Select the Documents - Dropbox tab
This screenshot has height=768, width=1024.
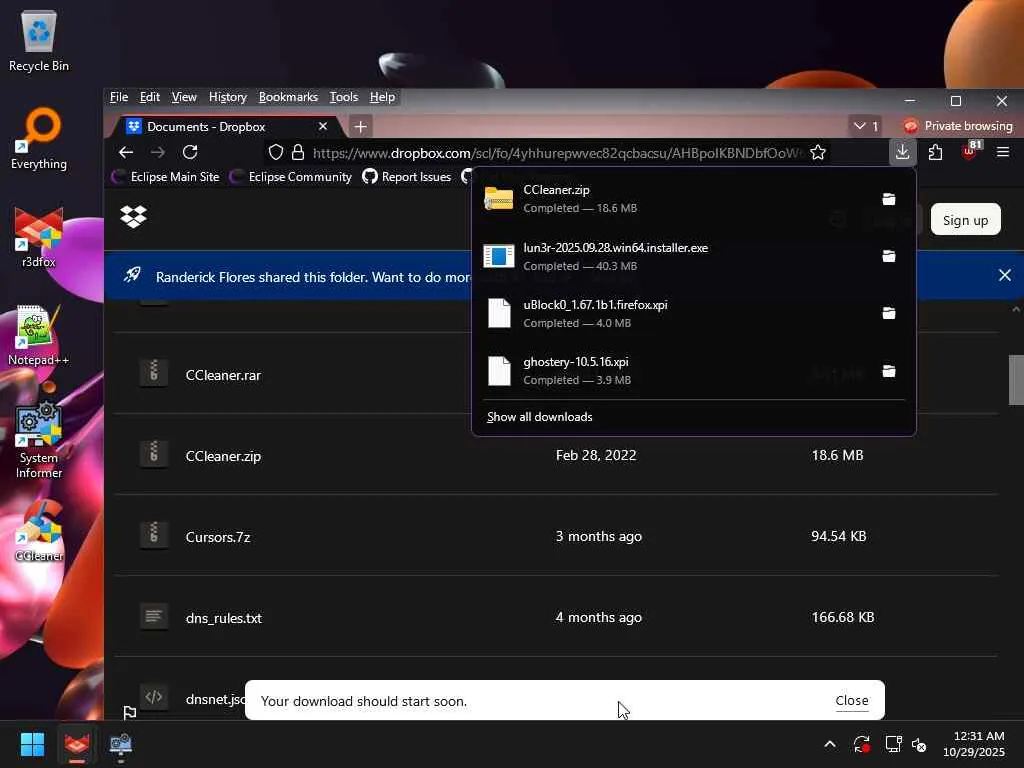(x=226, y=127)
